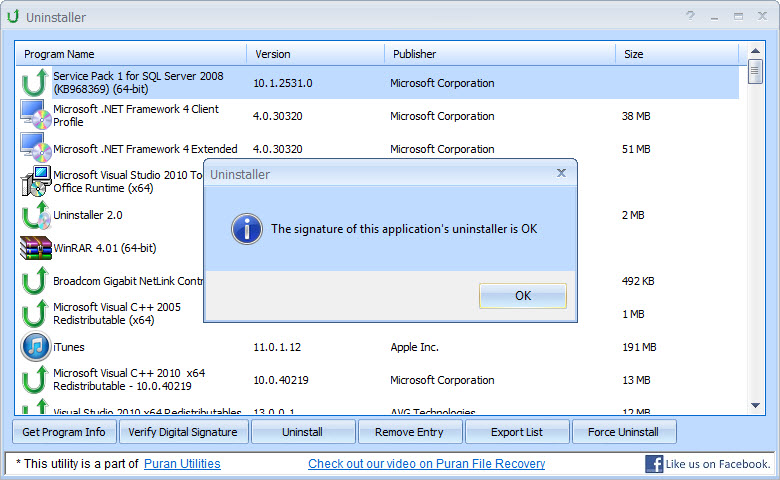Click the 492 KB size cell
Screen dimensions: 780x480
coord(638,281)
